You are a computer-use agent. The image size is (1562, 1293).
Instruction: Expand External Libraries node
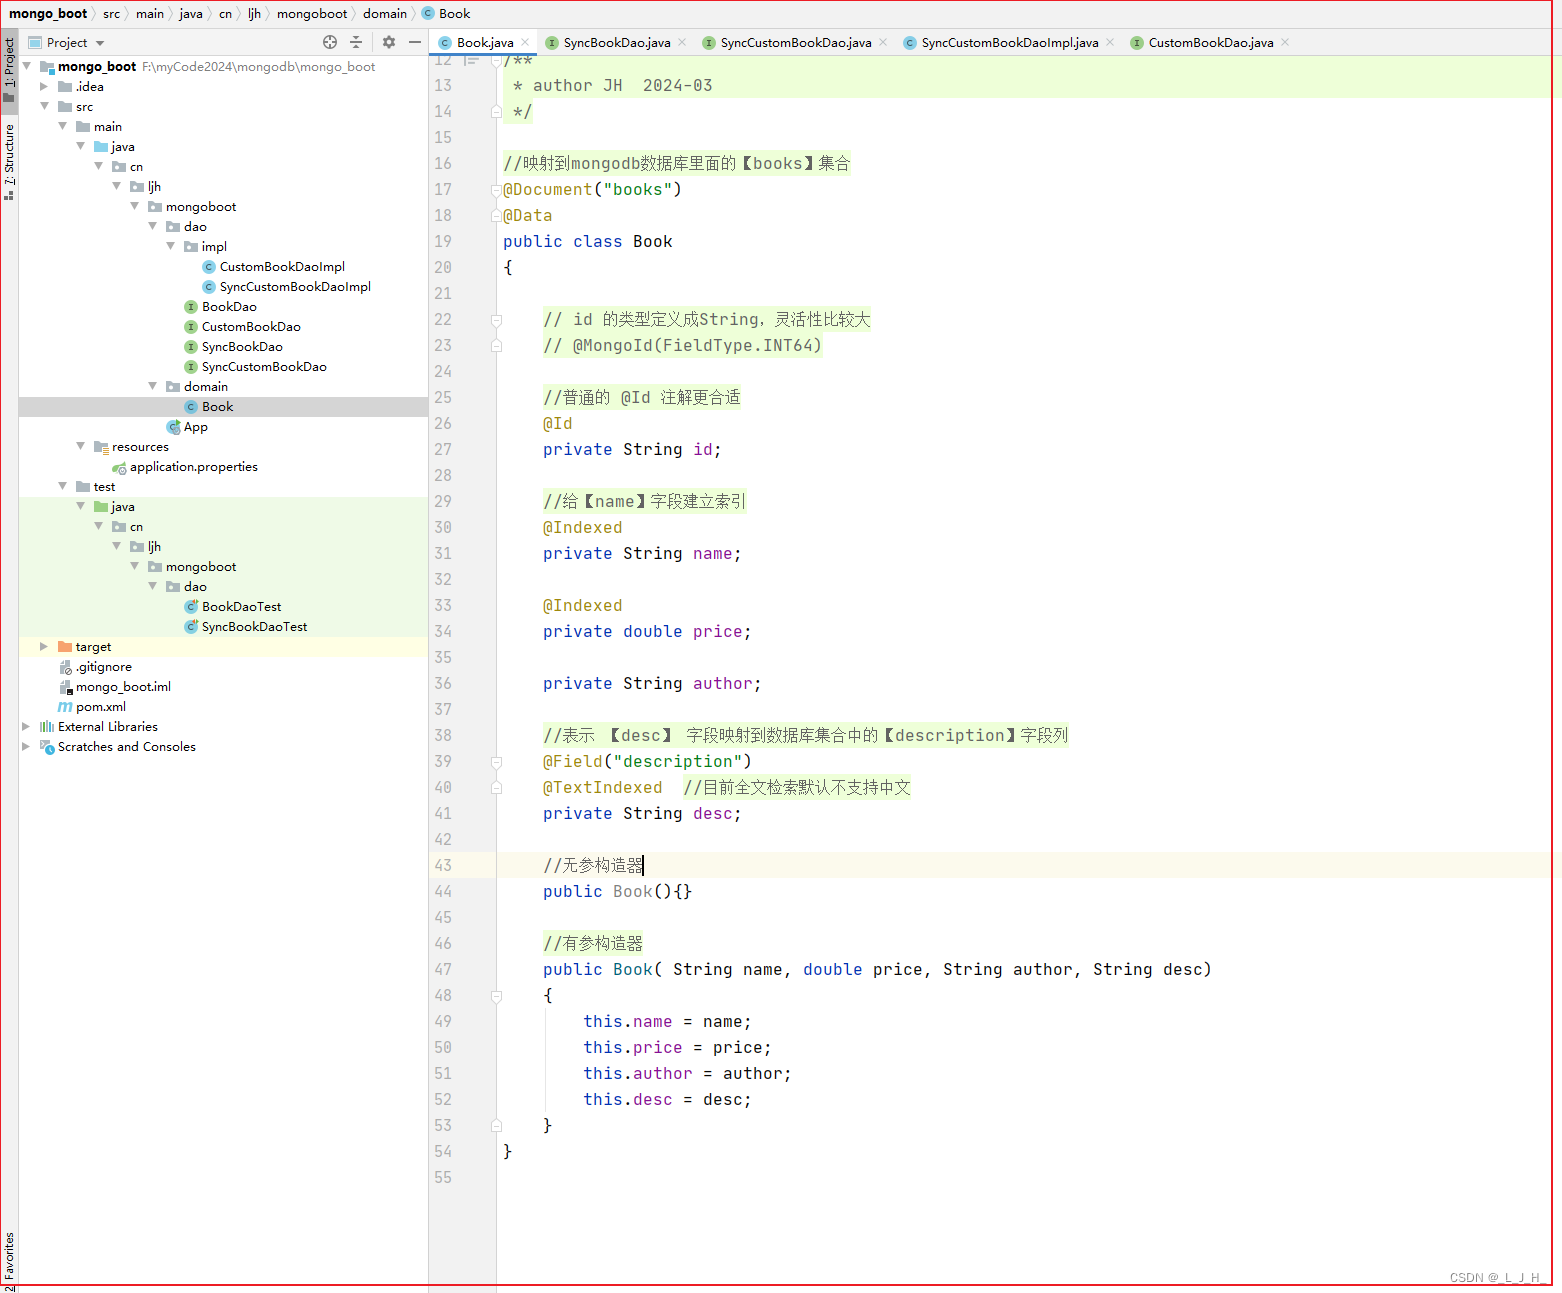[26, 726]
